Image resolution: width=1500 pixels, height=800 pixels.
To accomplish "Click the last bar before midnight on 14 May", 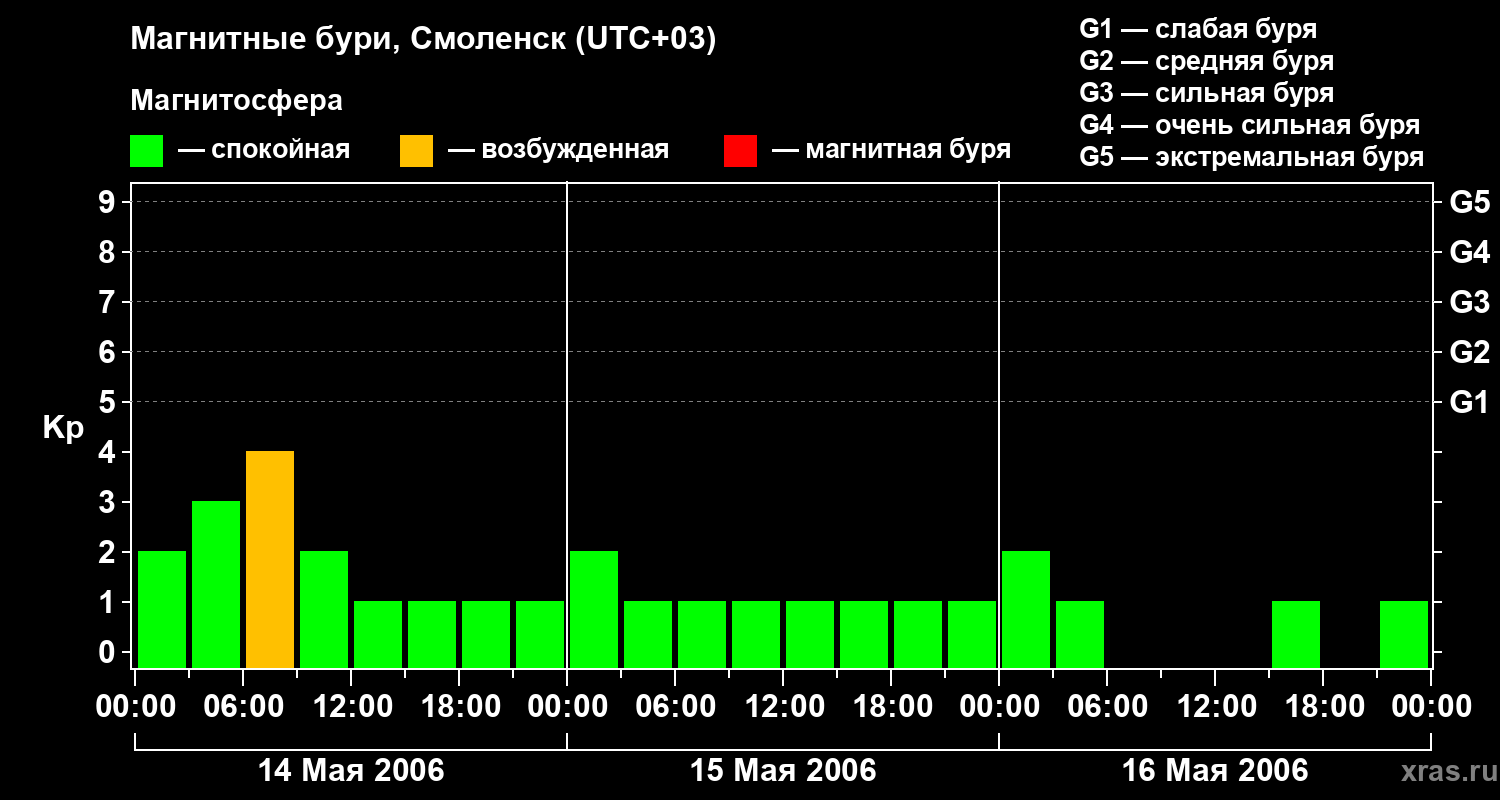I will coord(540,634).
